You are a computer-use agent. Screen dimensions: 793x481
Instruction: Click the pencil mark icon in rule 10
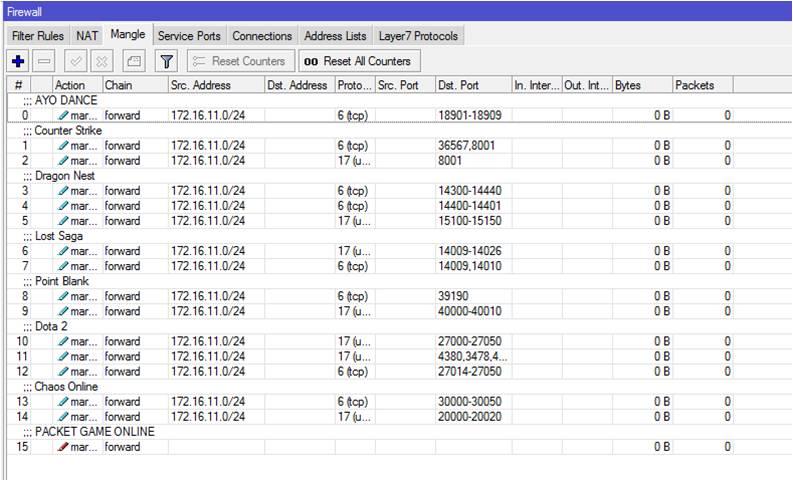[x=63, y=341]
